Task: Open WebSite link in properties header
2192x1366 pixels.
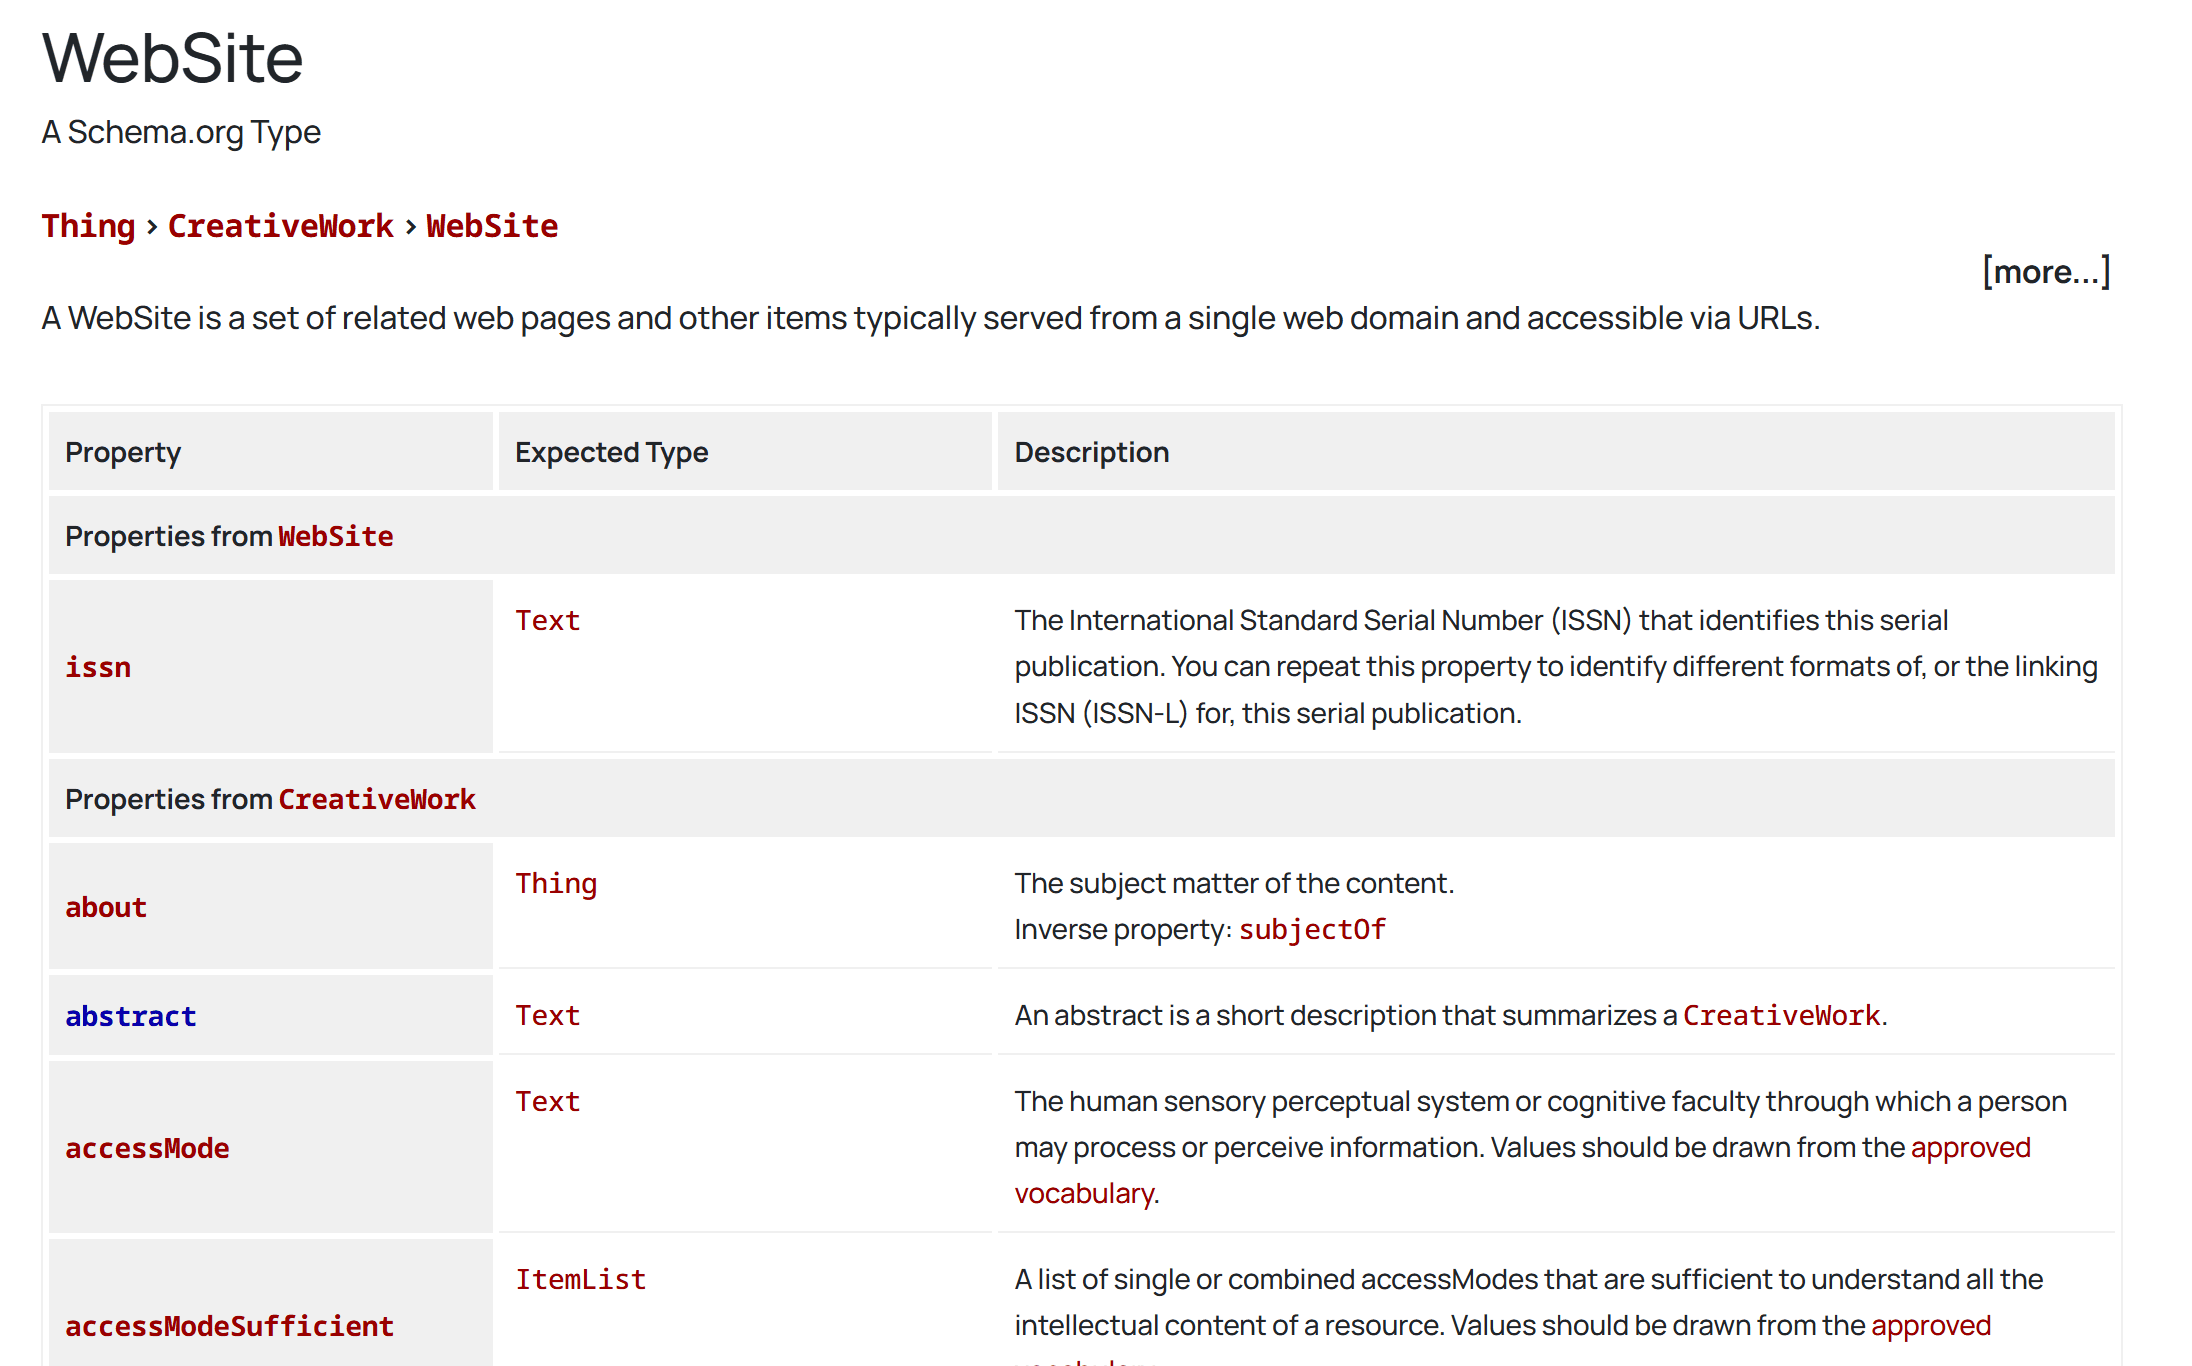Action: [335, 536]
